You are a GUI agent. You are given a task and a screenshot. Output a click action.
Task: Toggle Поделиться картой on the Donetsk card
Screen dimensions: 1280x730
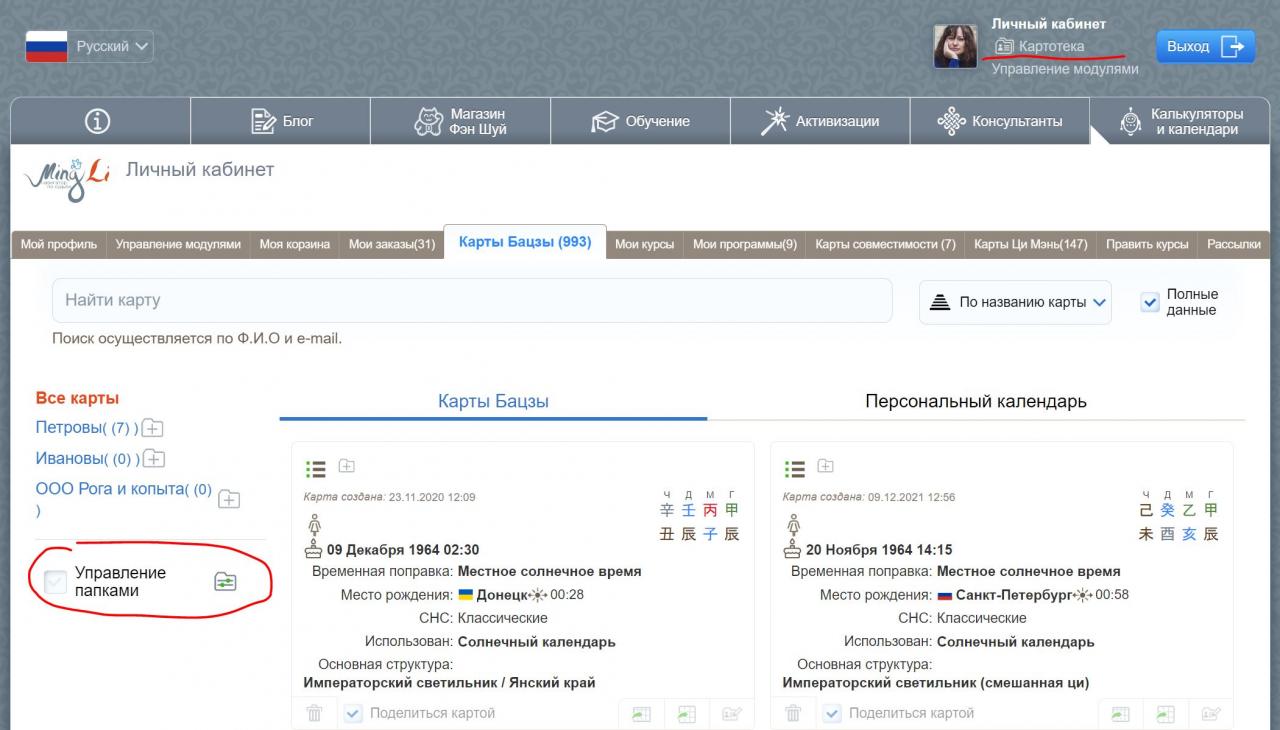pyautogui.click(x=353, y=713)
